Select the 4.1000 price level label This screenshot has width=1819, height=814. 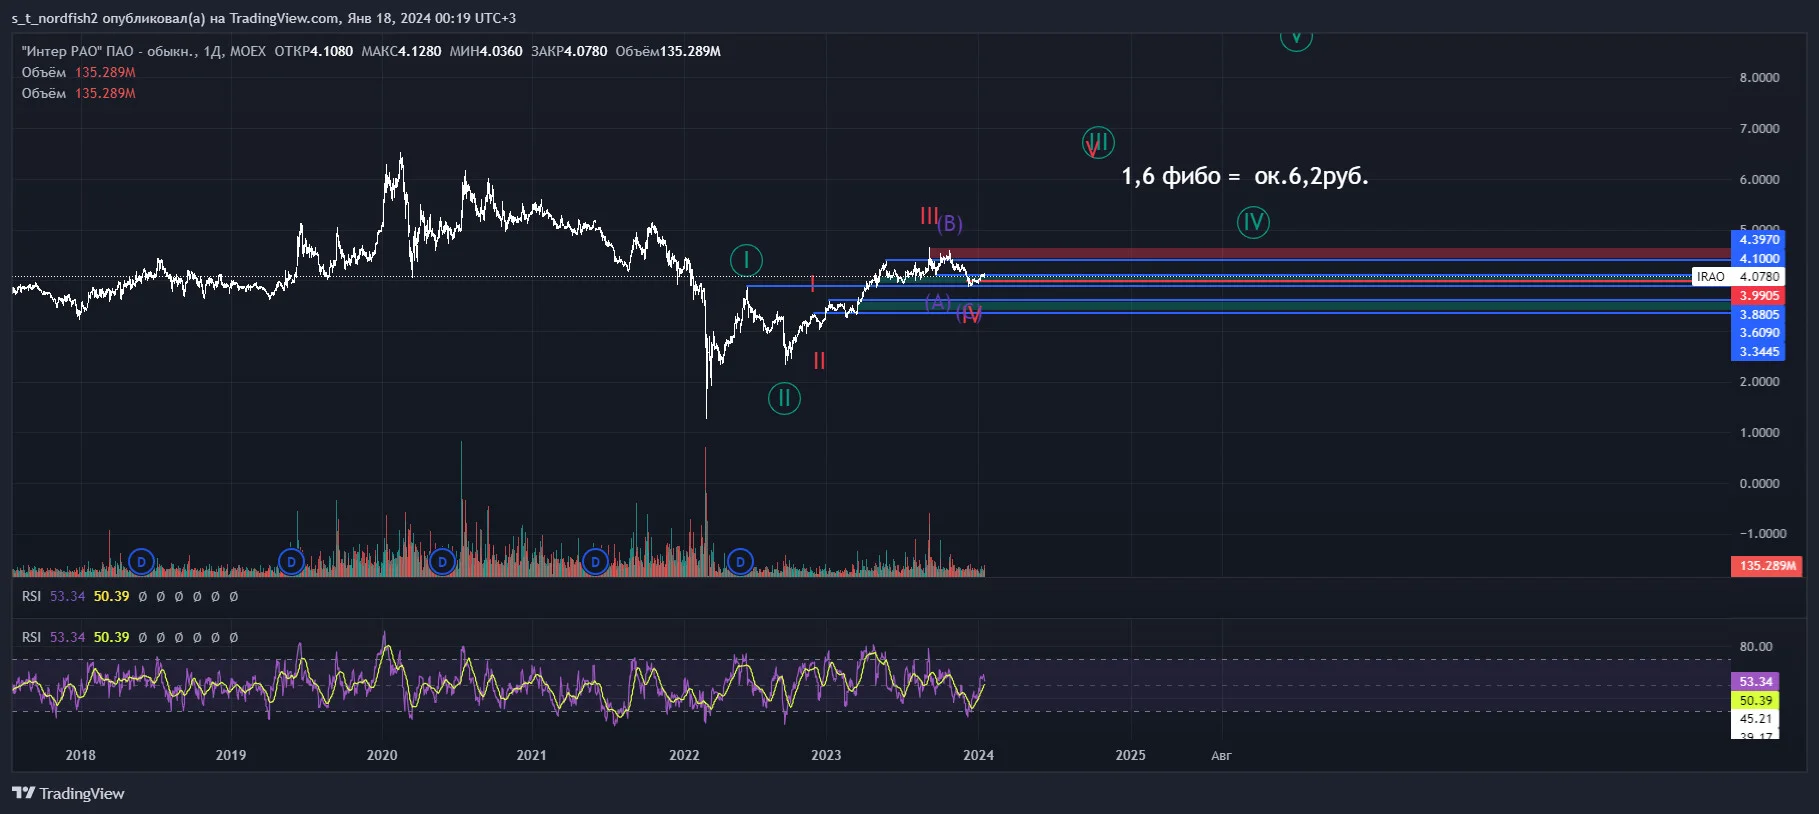click(1758, 258)
